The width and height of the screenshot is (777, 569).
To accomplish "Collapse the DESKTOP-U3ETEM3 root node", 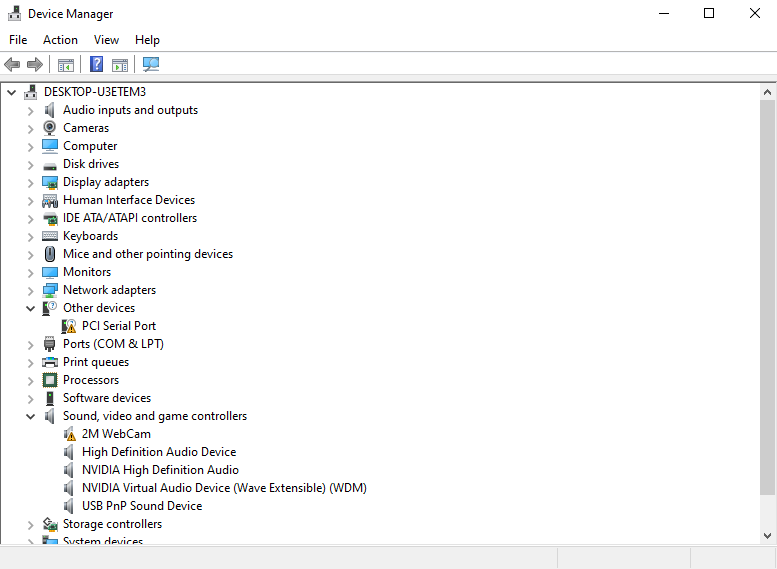I will [11, 92].
